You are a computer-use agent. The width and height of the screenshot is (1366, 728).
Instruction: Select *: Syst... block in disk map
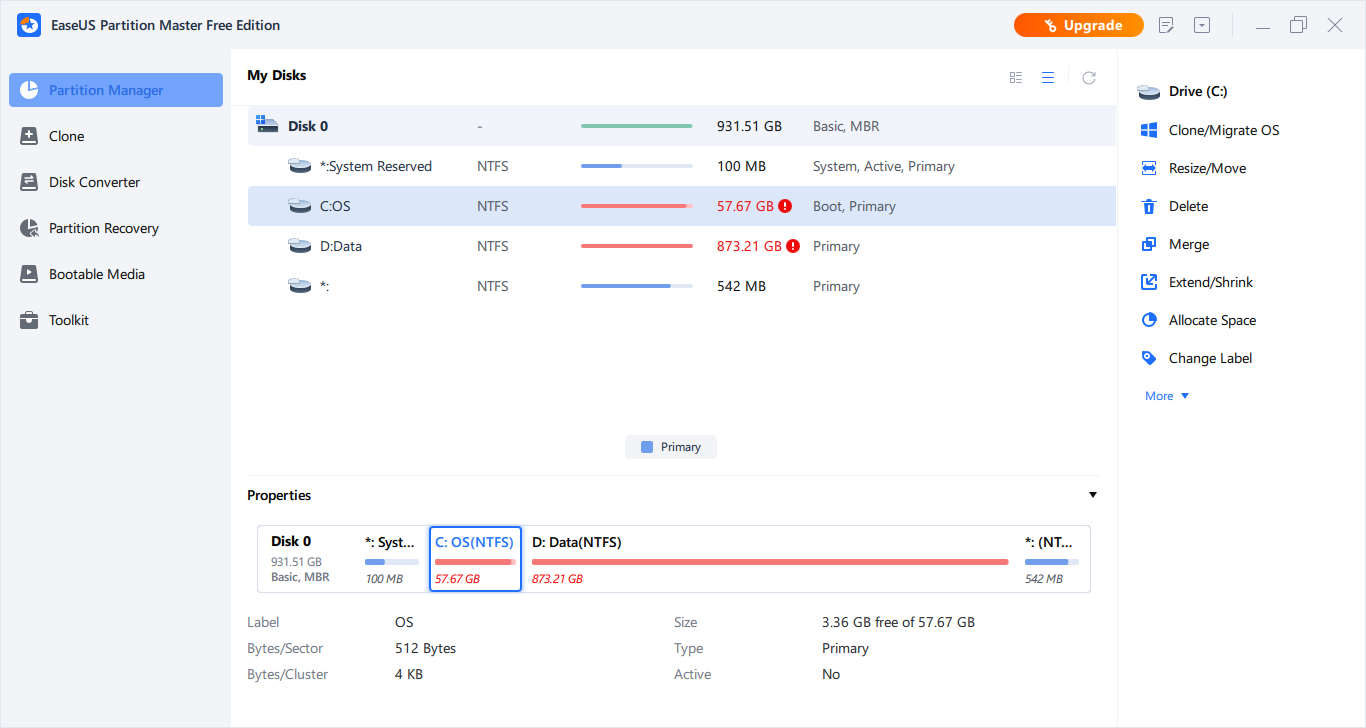[x=391, y=559]
